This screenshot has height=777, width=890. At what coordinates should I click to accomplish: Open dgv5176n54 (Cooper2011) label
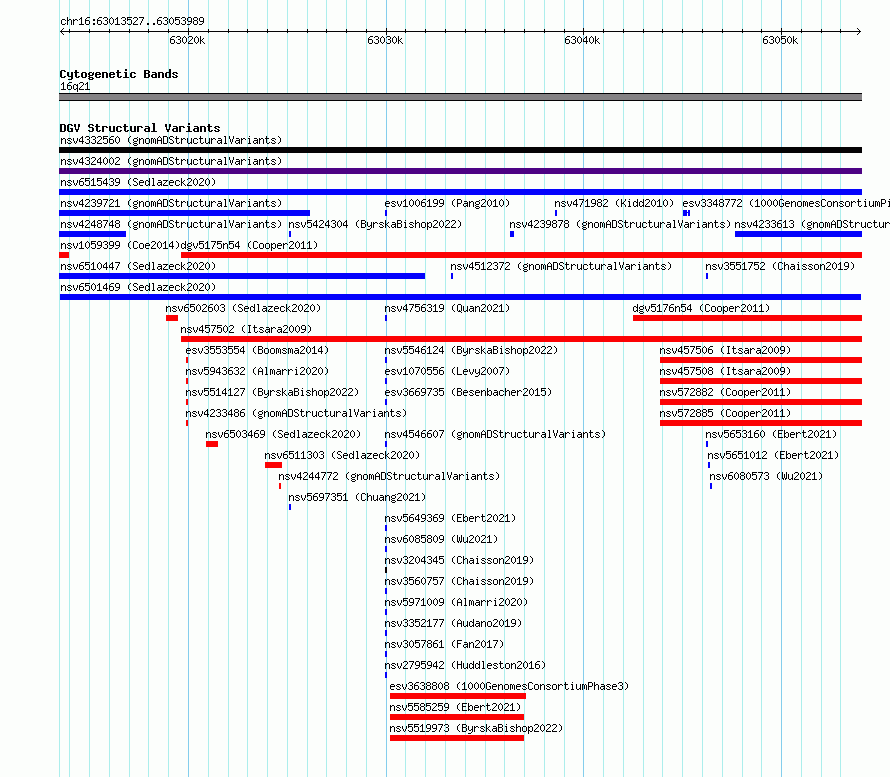[x=701, y=308]
